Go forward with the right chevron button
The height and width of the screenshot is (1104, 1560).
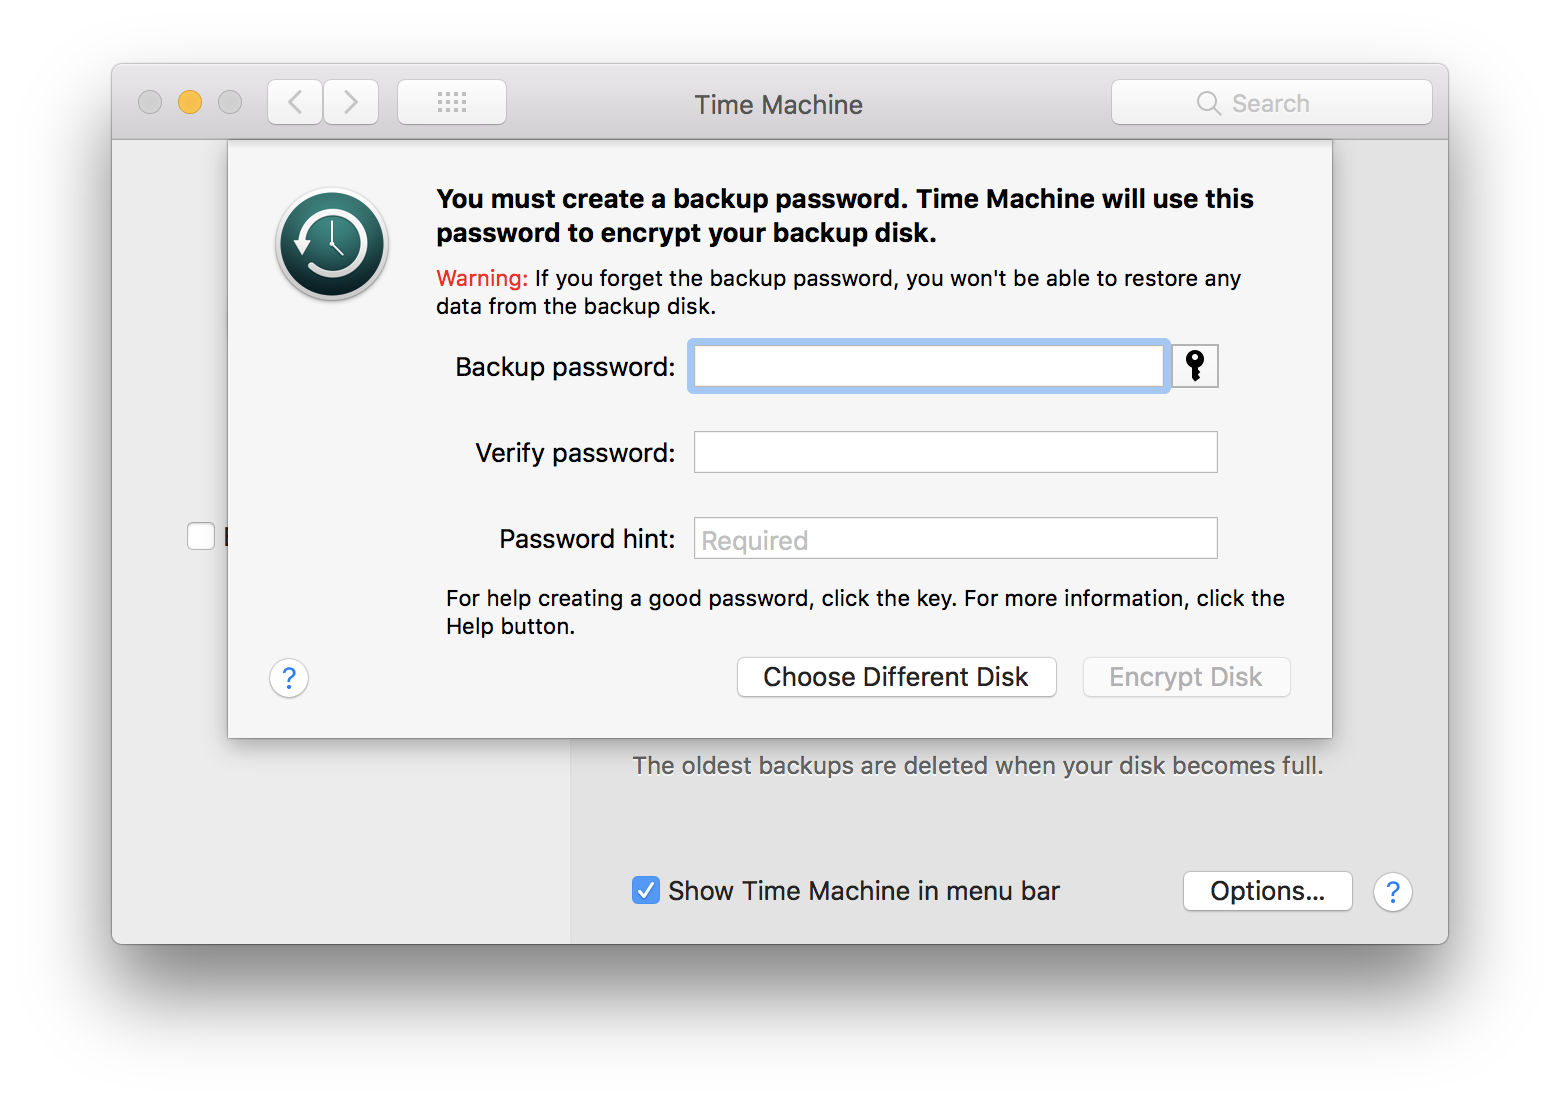tap(351, 102)
